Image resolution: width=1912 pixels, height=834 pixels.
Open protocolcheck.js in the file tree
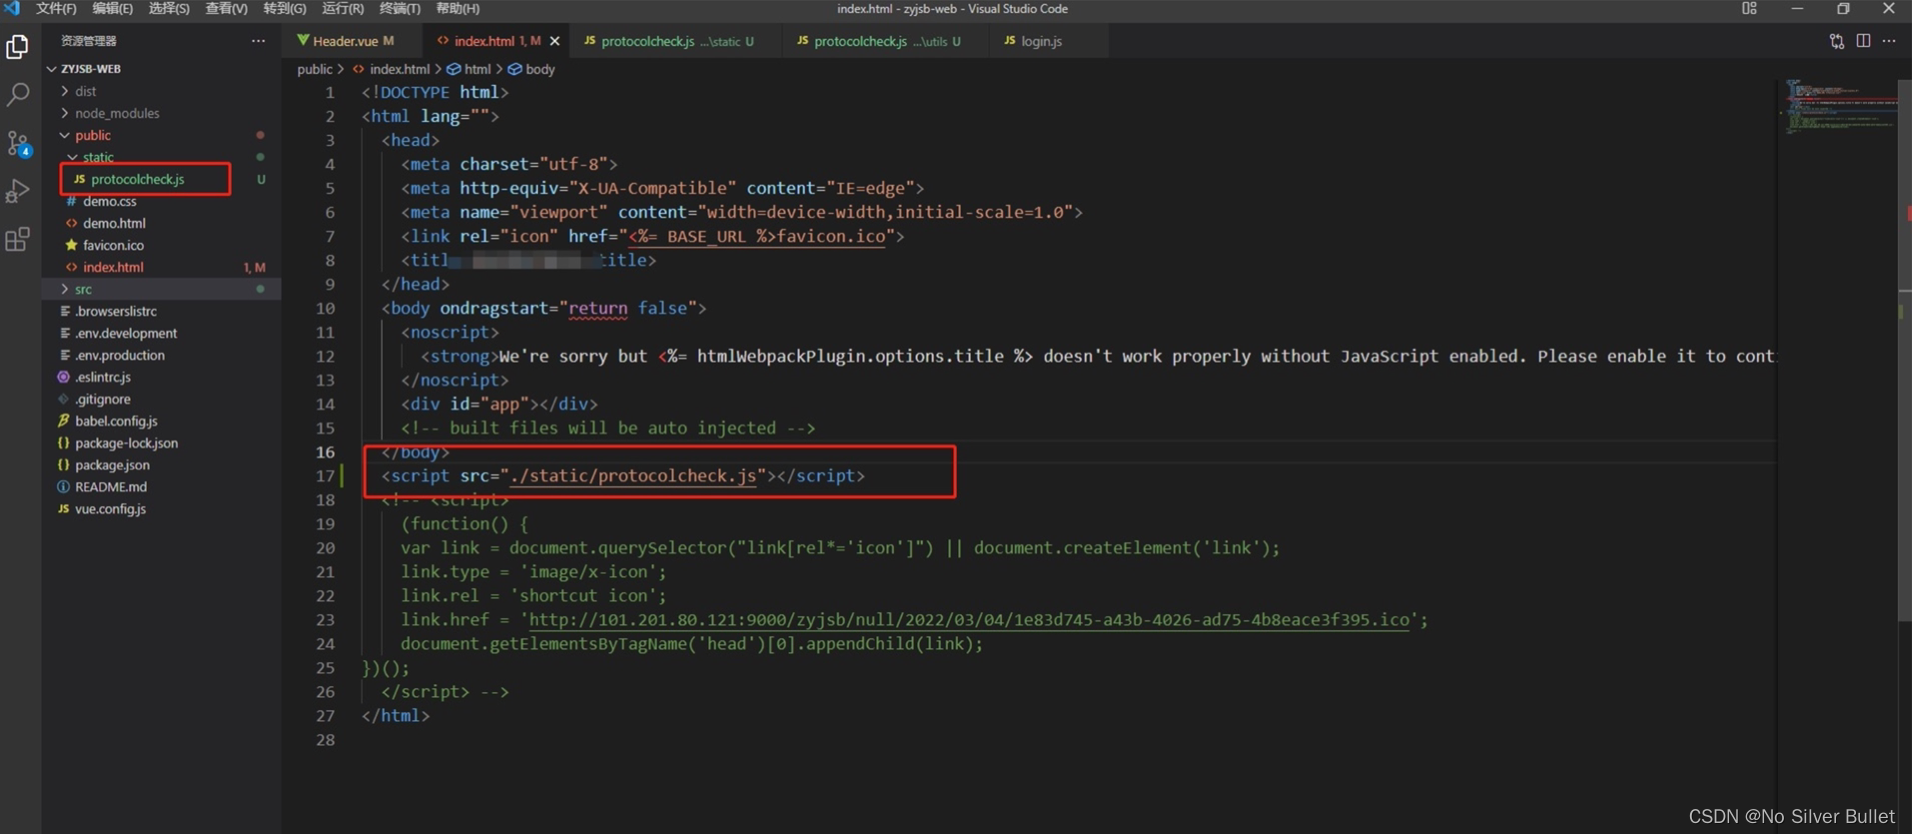(x=137, y=179)
